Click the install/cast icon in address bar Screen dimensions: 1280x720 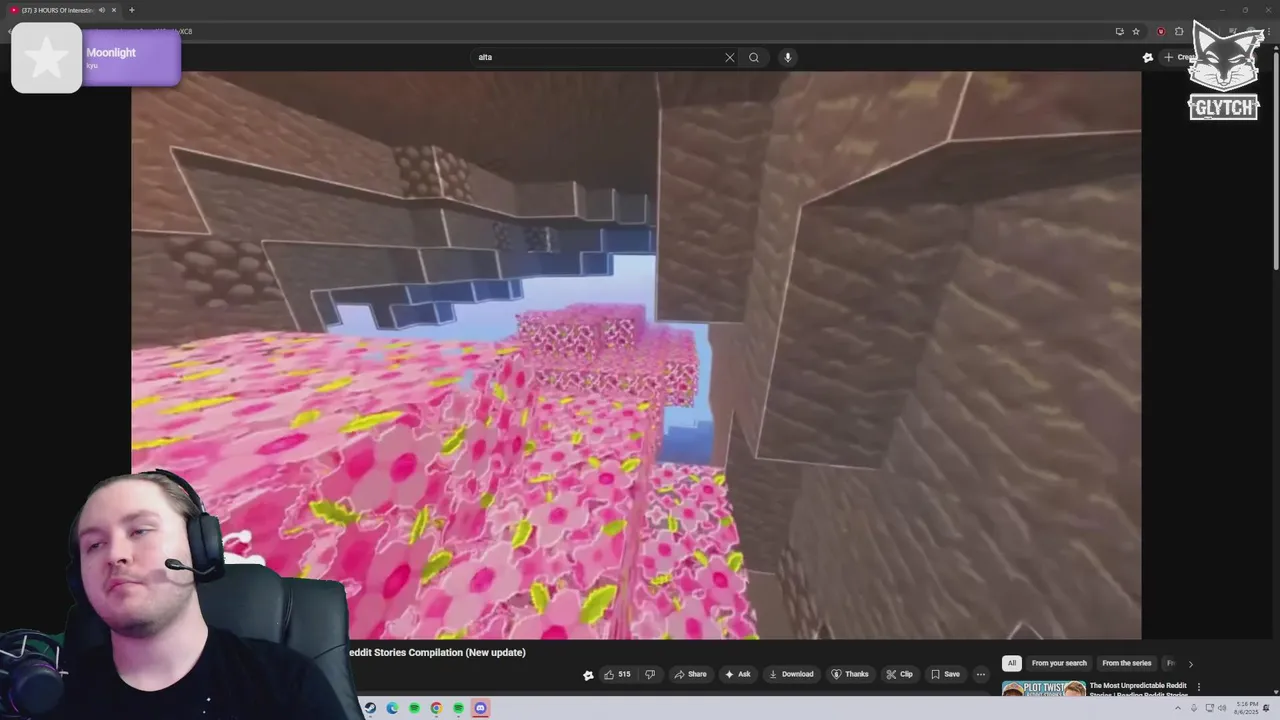click(1119, 31)
